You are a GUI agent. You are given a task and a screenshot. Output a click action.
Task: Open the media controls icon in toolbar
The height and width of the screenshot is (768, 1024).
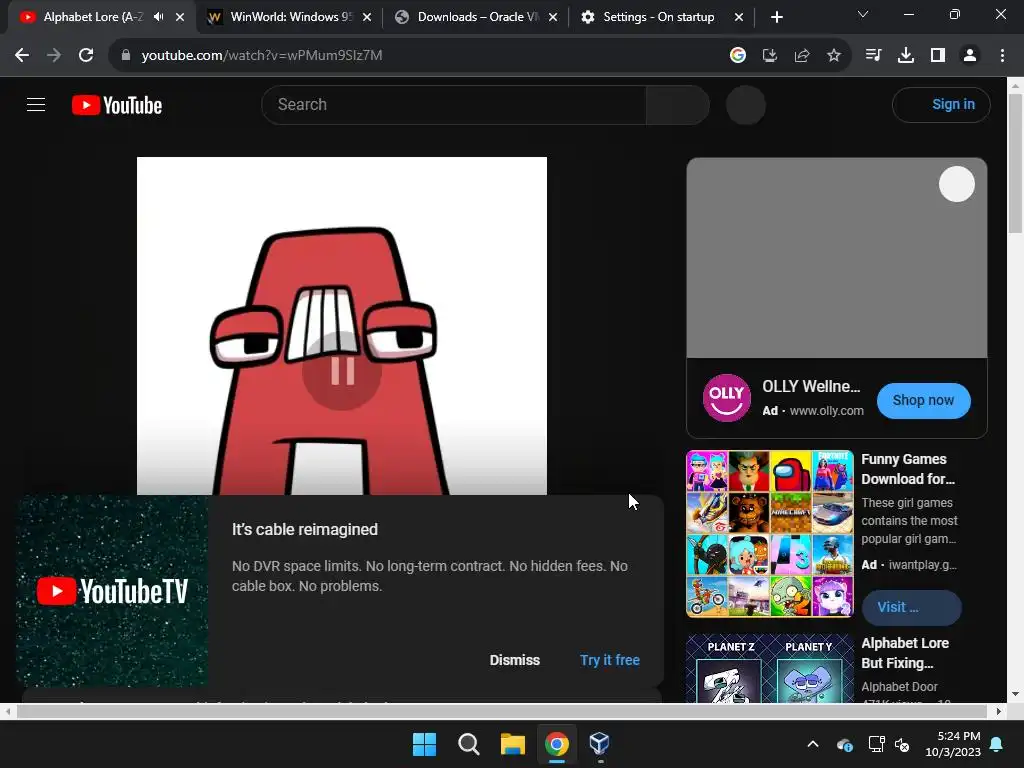point(873,56)
